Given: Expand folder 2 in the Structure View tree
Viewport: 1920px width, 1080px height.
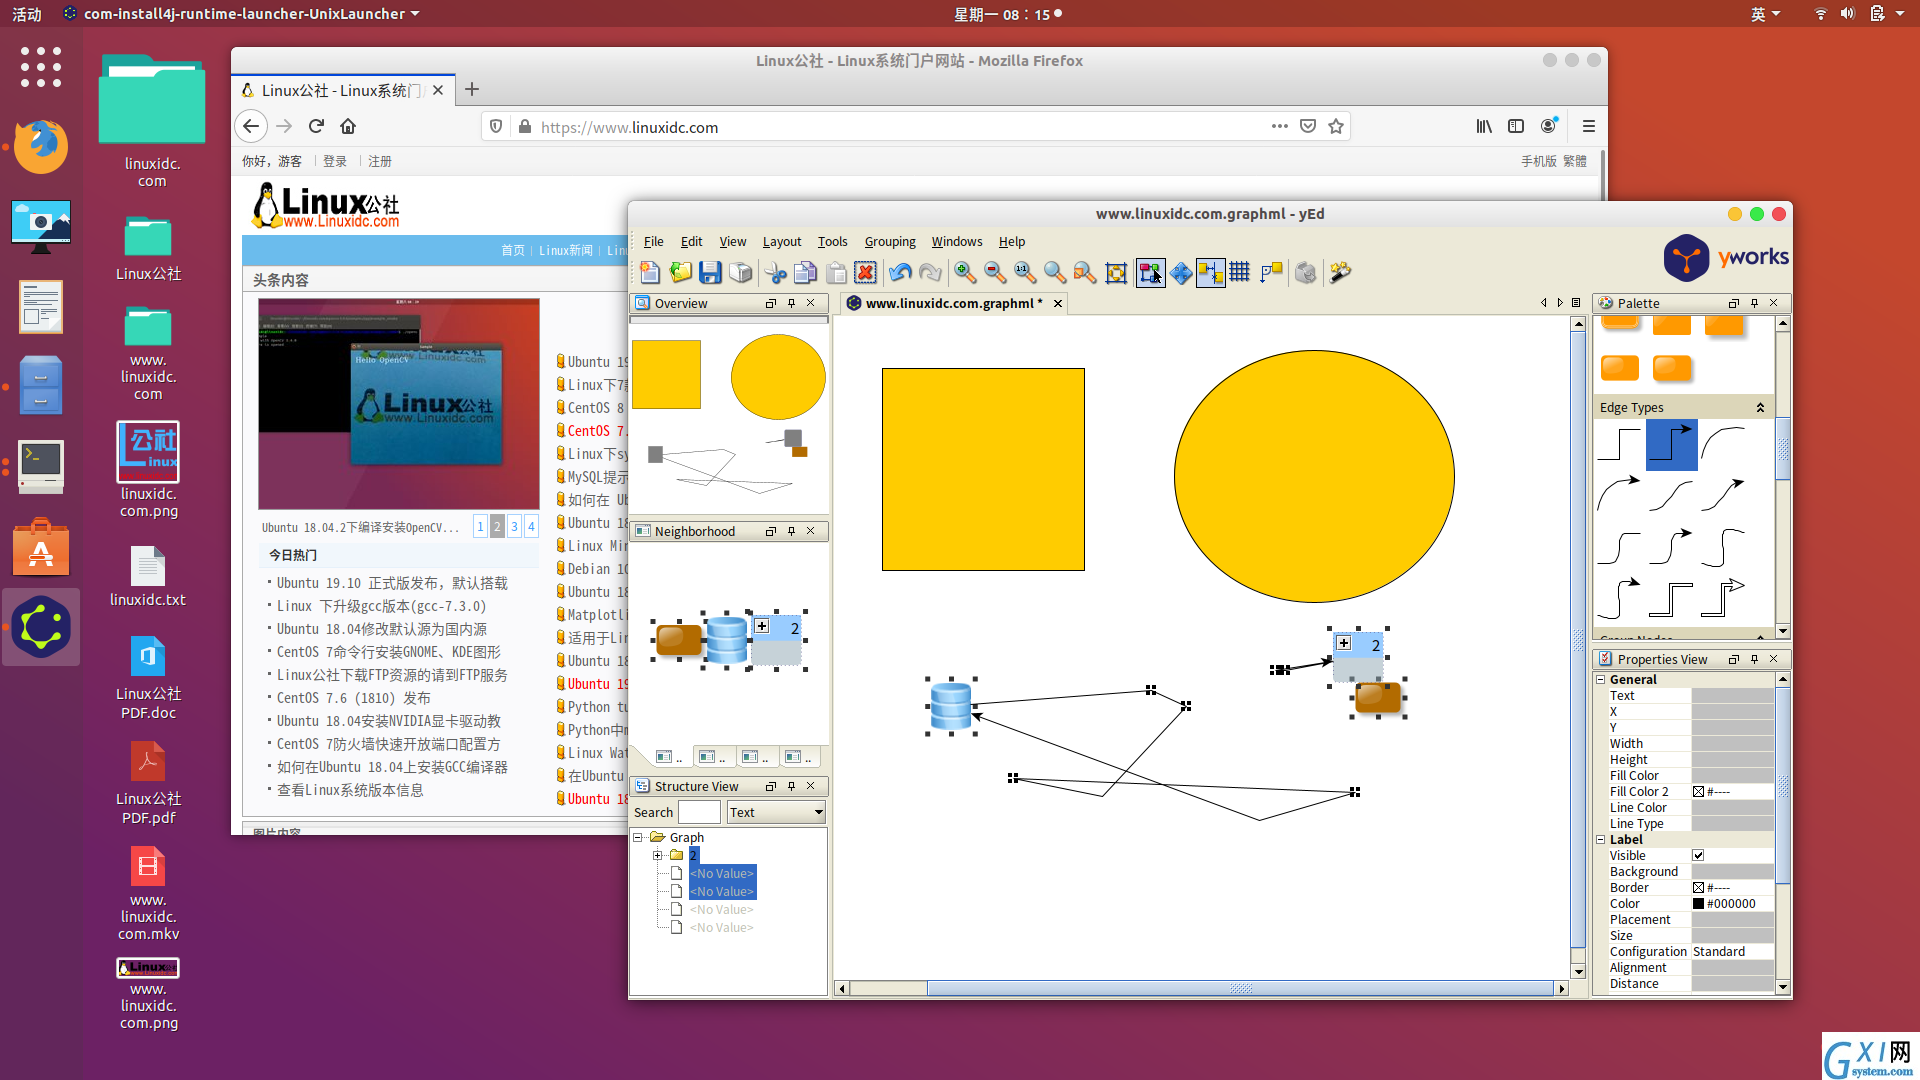Looking at the screenshot, I should tap(657, 856).
